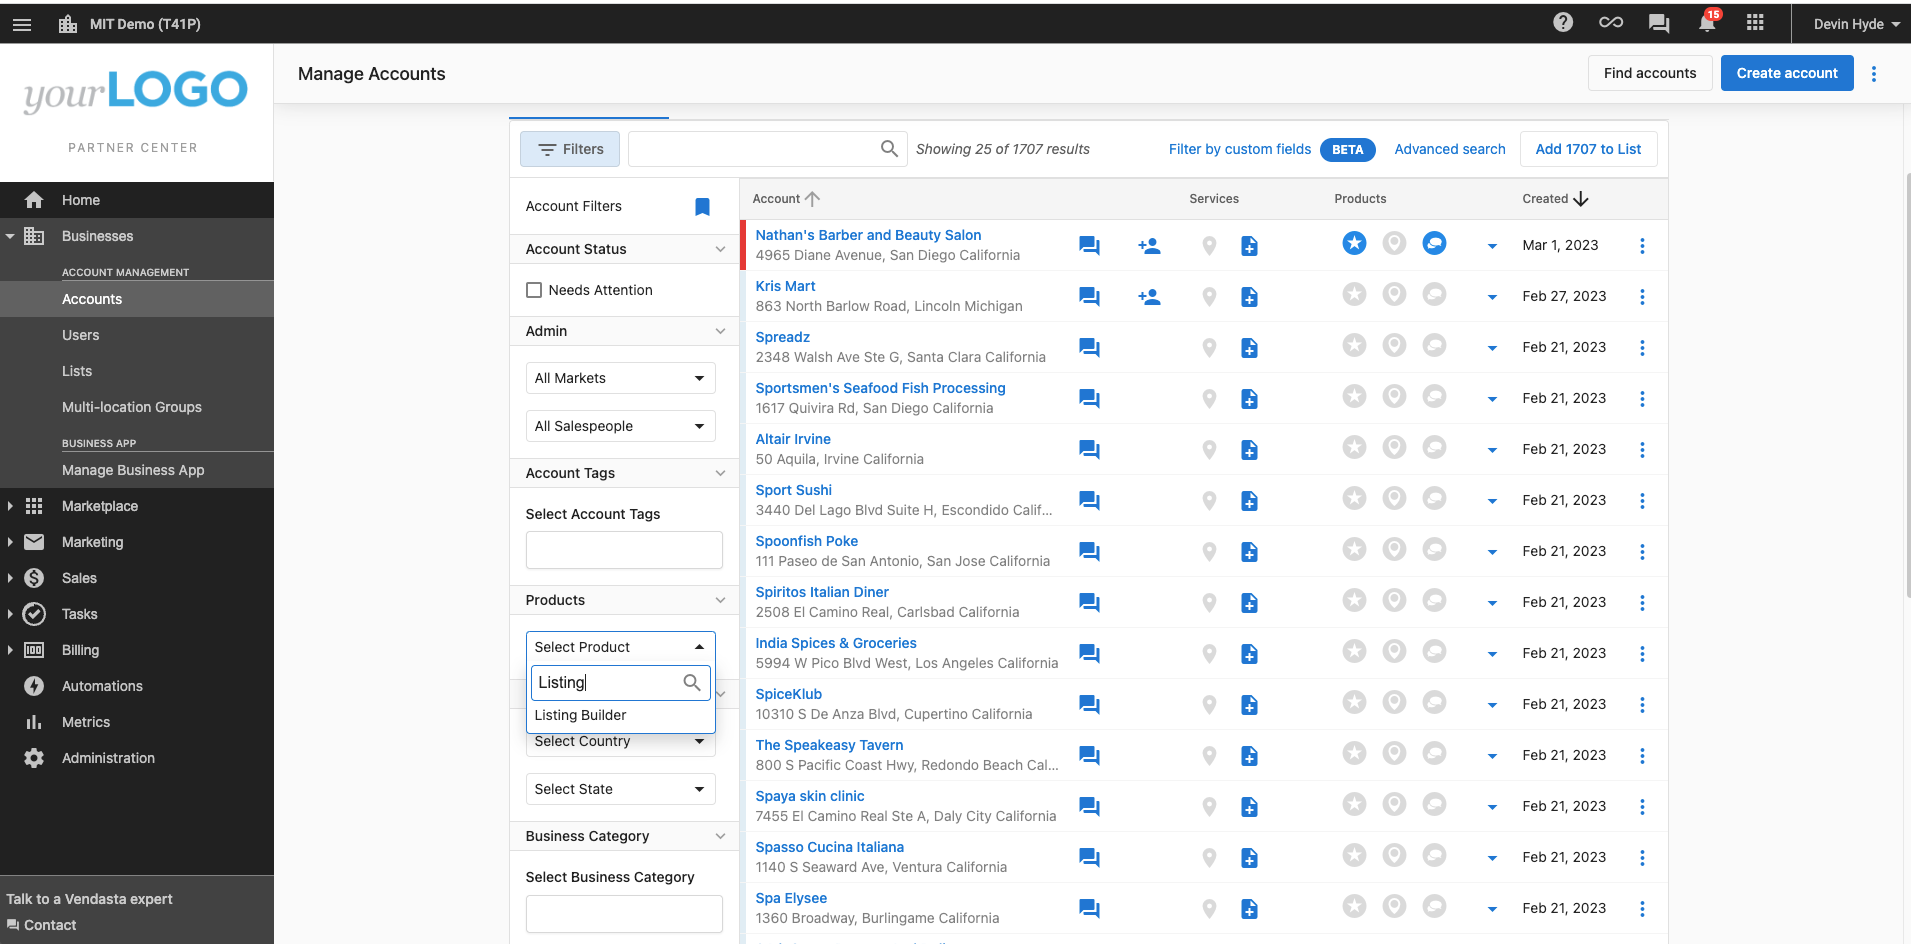Image resolution: width=1911 pixels, height=944 pixels.
Task: Open the apps grid launcher
Action: pos(1755,22)
